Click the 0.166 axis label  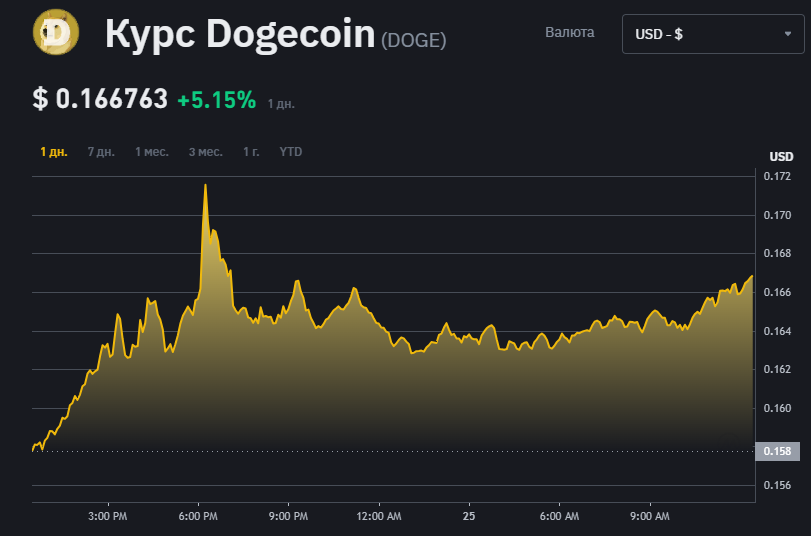777,293
